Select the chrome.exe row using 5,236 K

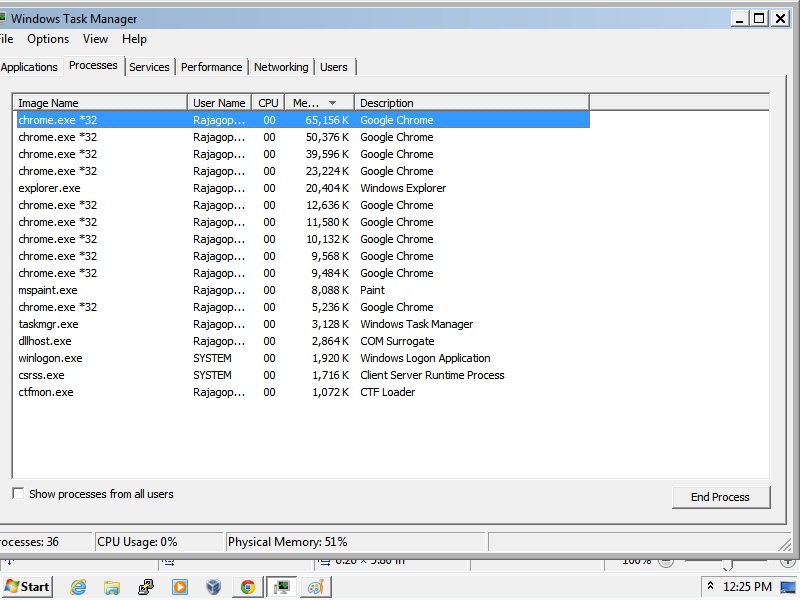pyautogui.click(x=302, y=307)
